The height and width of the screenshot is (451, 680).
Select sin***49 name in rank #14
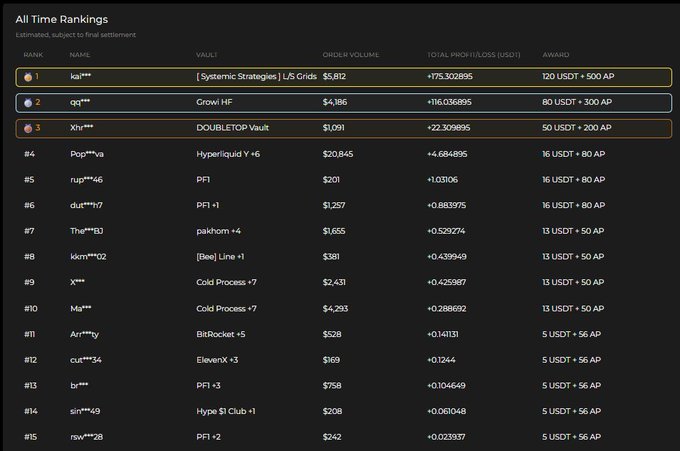[x=85, y=411]
